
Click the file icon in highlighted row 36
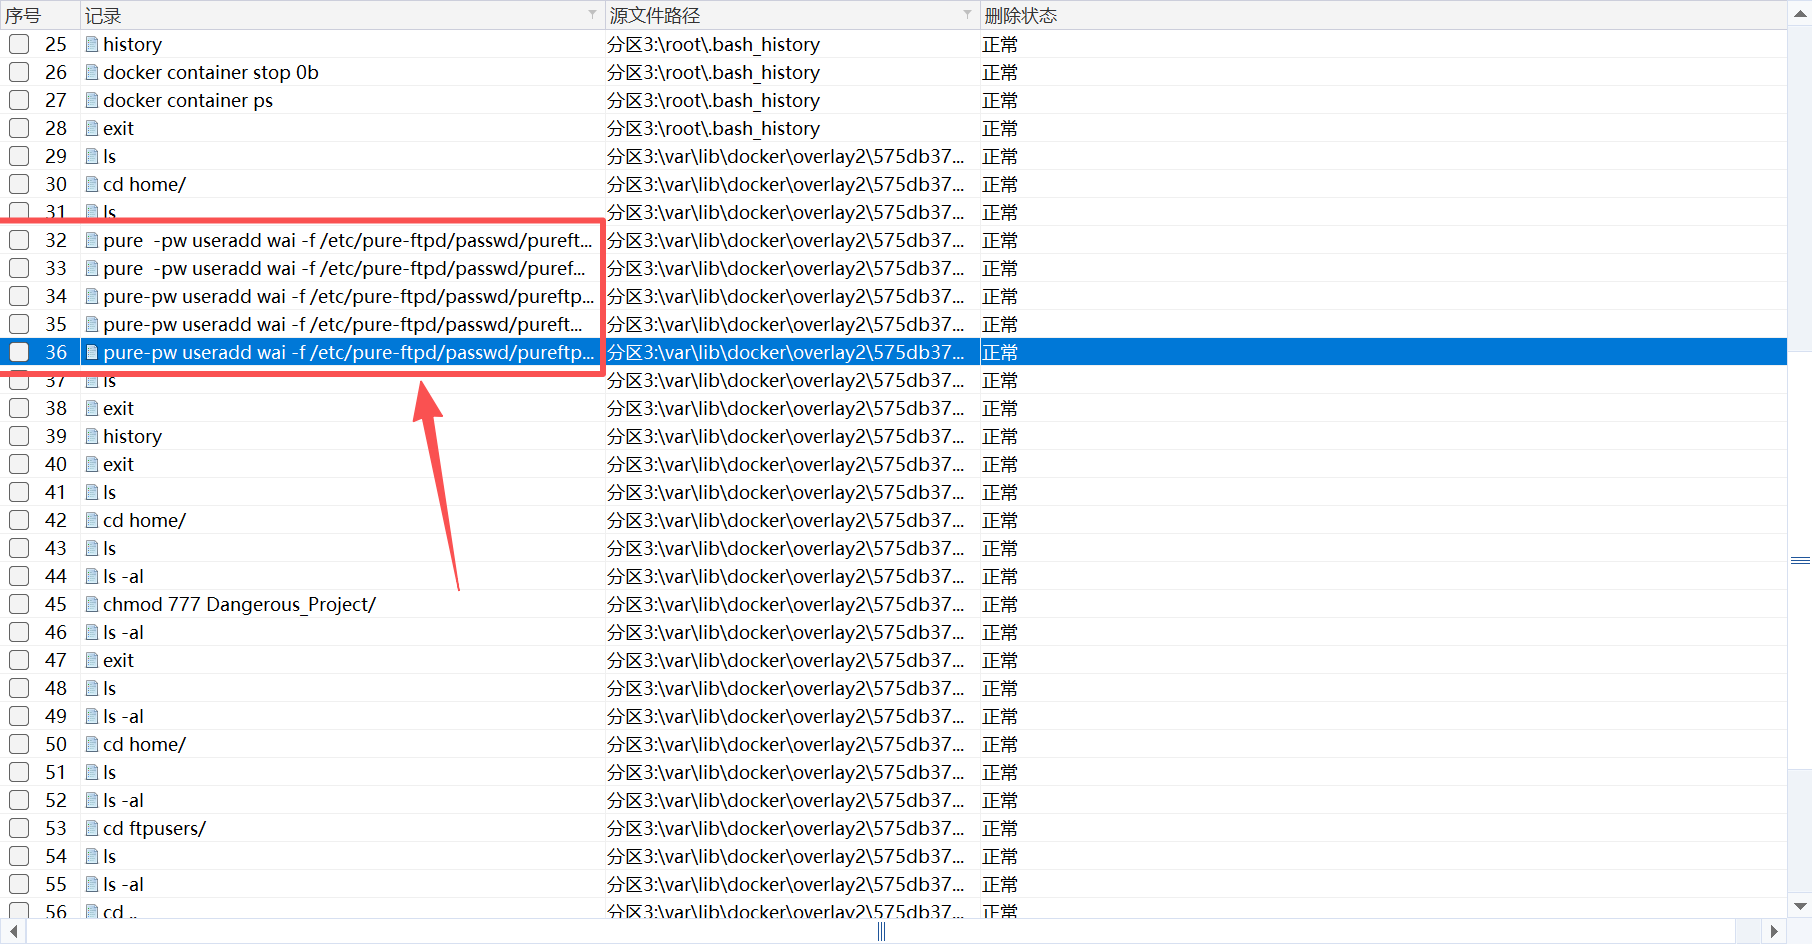(92, 353)
